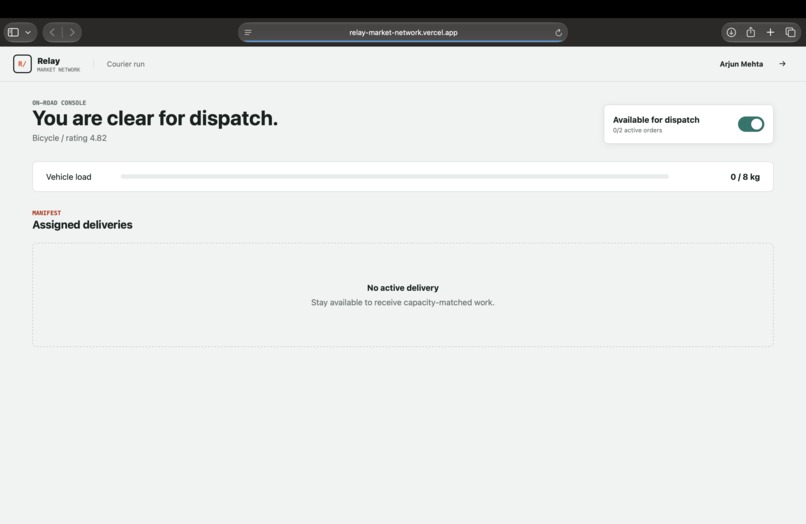Show tab overview icon
Viewport: 806px width, 524px height.
pos(791,32)
